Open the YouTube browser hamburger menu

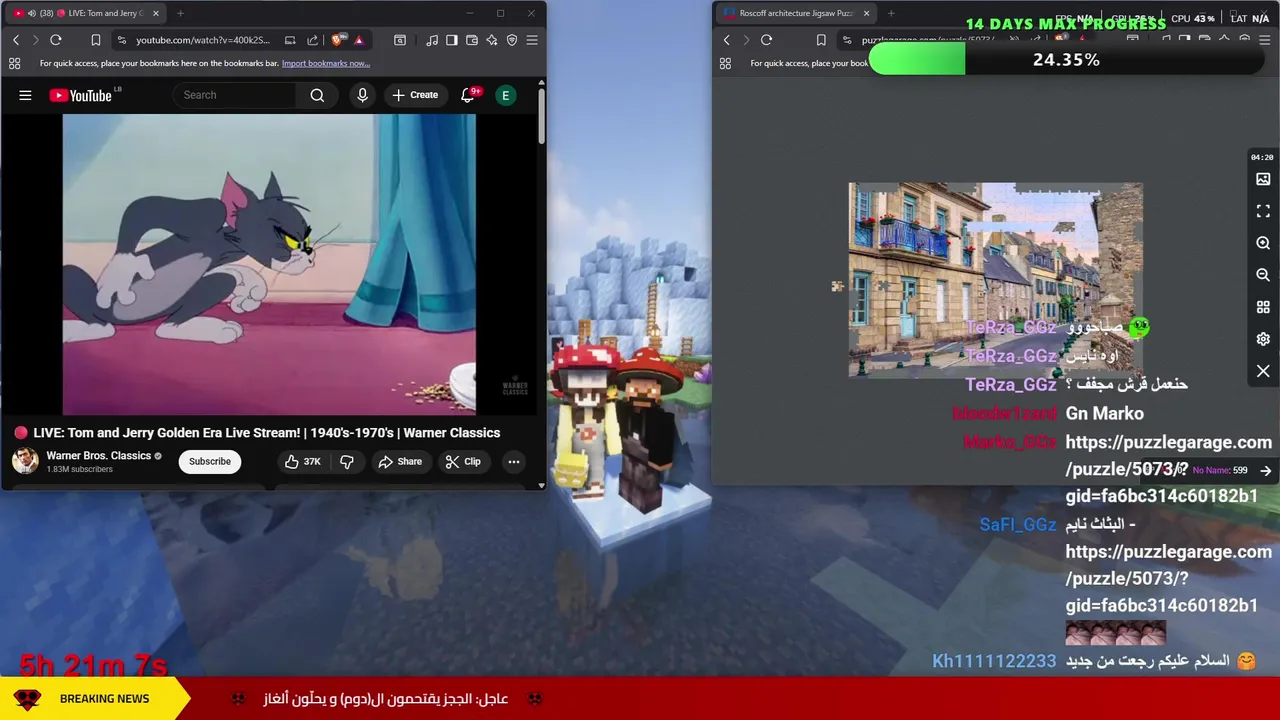pos(532,40)
